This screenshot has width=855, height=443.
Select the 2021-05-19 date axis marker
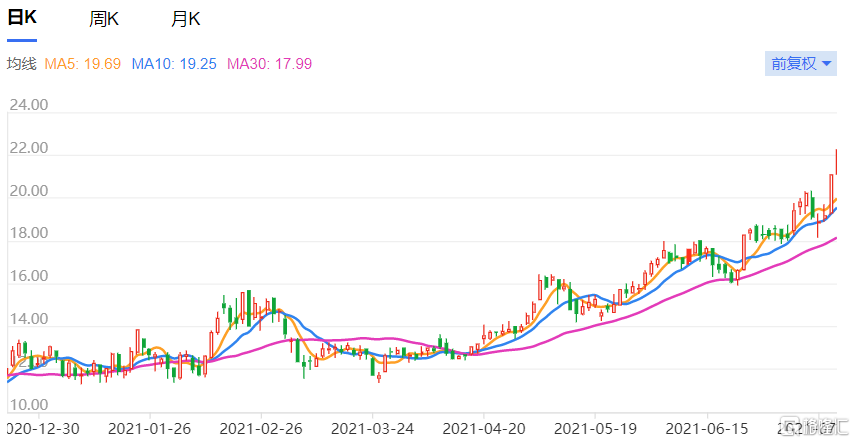595,428
